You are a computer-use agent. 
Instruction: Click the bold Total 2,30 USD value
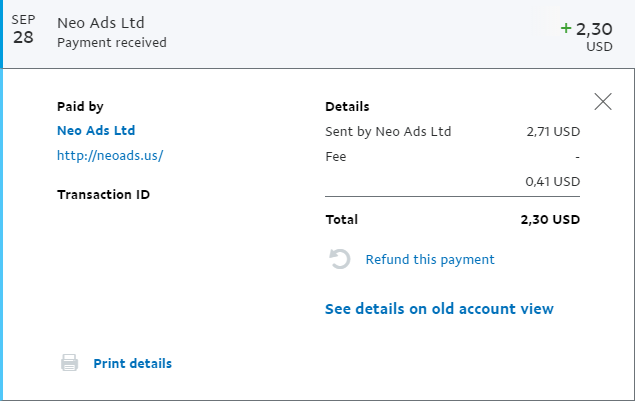550,219
